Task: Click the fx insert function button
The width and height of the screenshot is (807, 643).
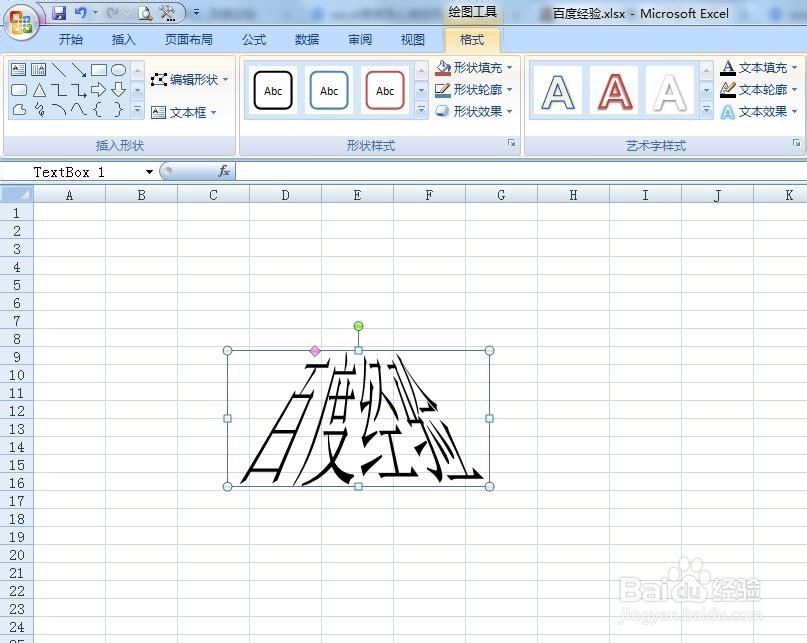Action: click(x=223, y=171)
